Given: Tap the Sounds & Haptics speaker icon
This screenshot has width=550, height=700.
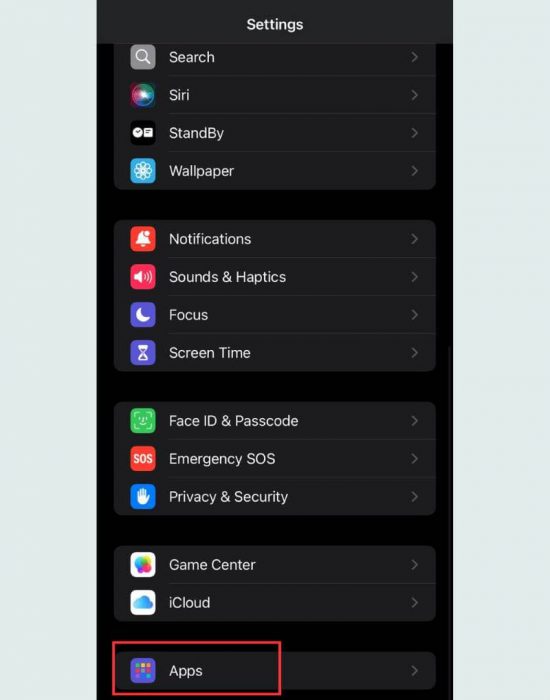Looking at the screenshot, I should [x=143, y=277].
